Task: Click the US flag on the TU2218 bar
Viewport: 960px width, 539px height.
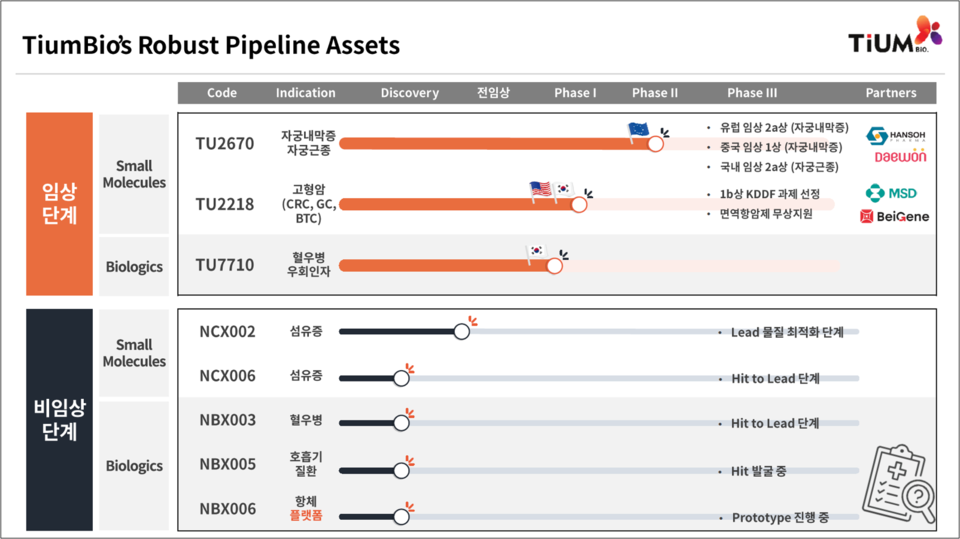Action: 541,189
